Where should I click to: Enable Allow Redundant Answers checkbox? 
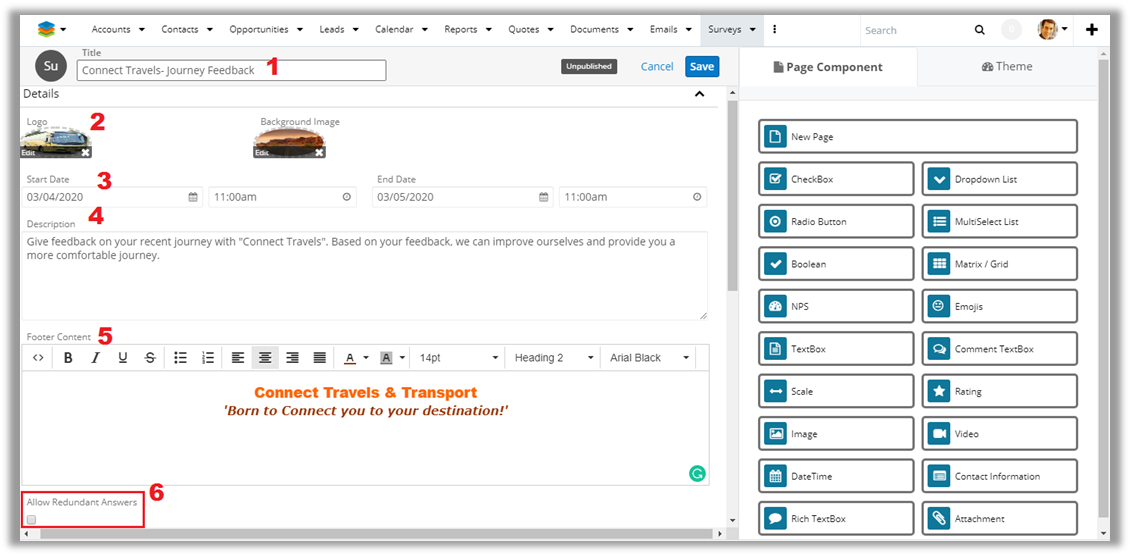point(32,520)
